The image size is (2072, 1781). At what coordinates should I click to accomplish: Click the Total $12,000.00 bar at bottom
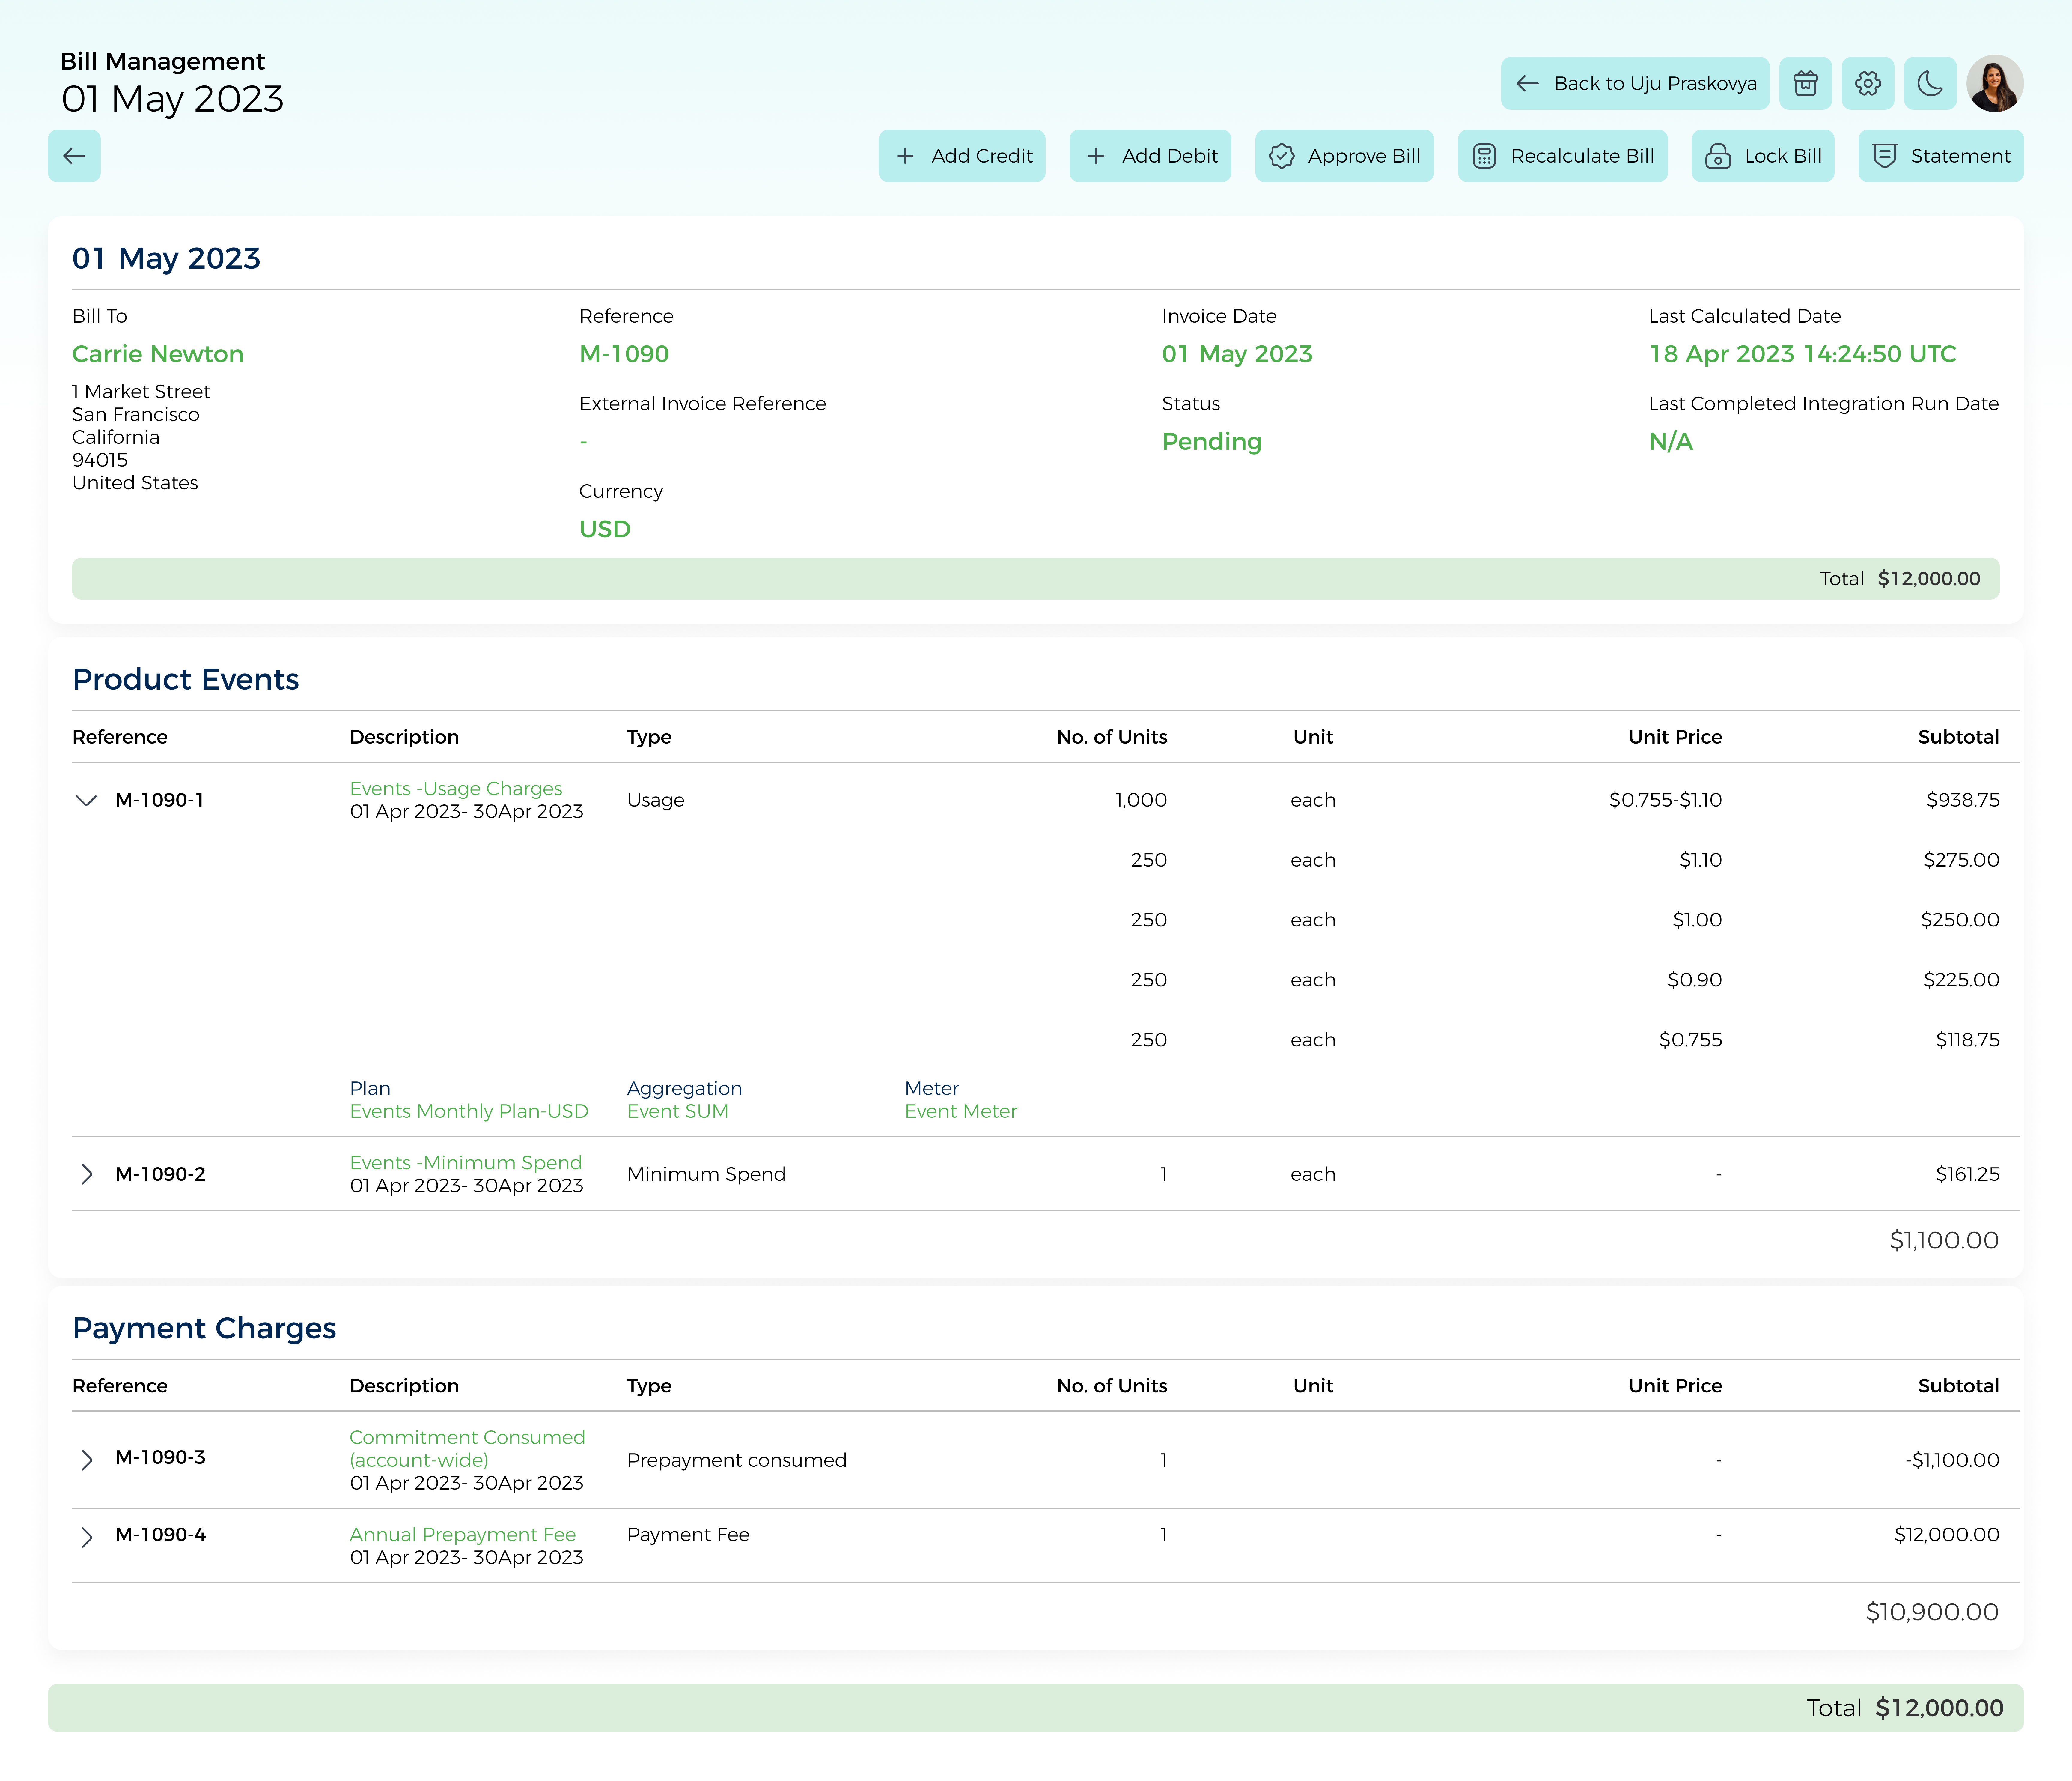1036,1708
